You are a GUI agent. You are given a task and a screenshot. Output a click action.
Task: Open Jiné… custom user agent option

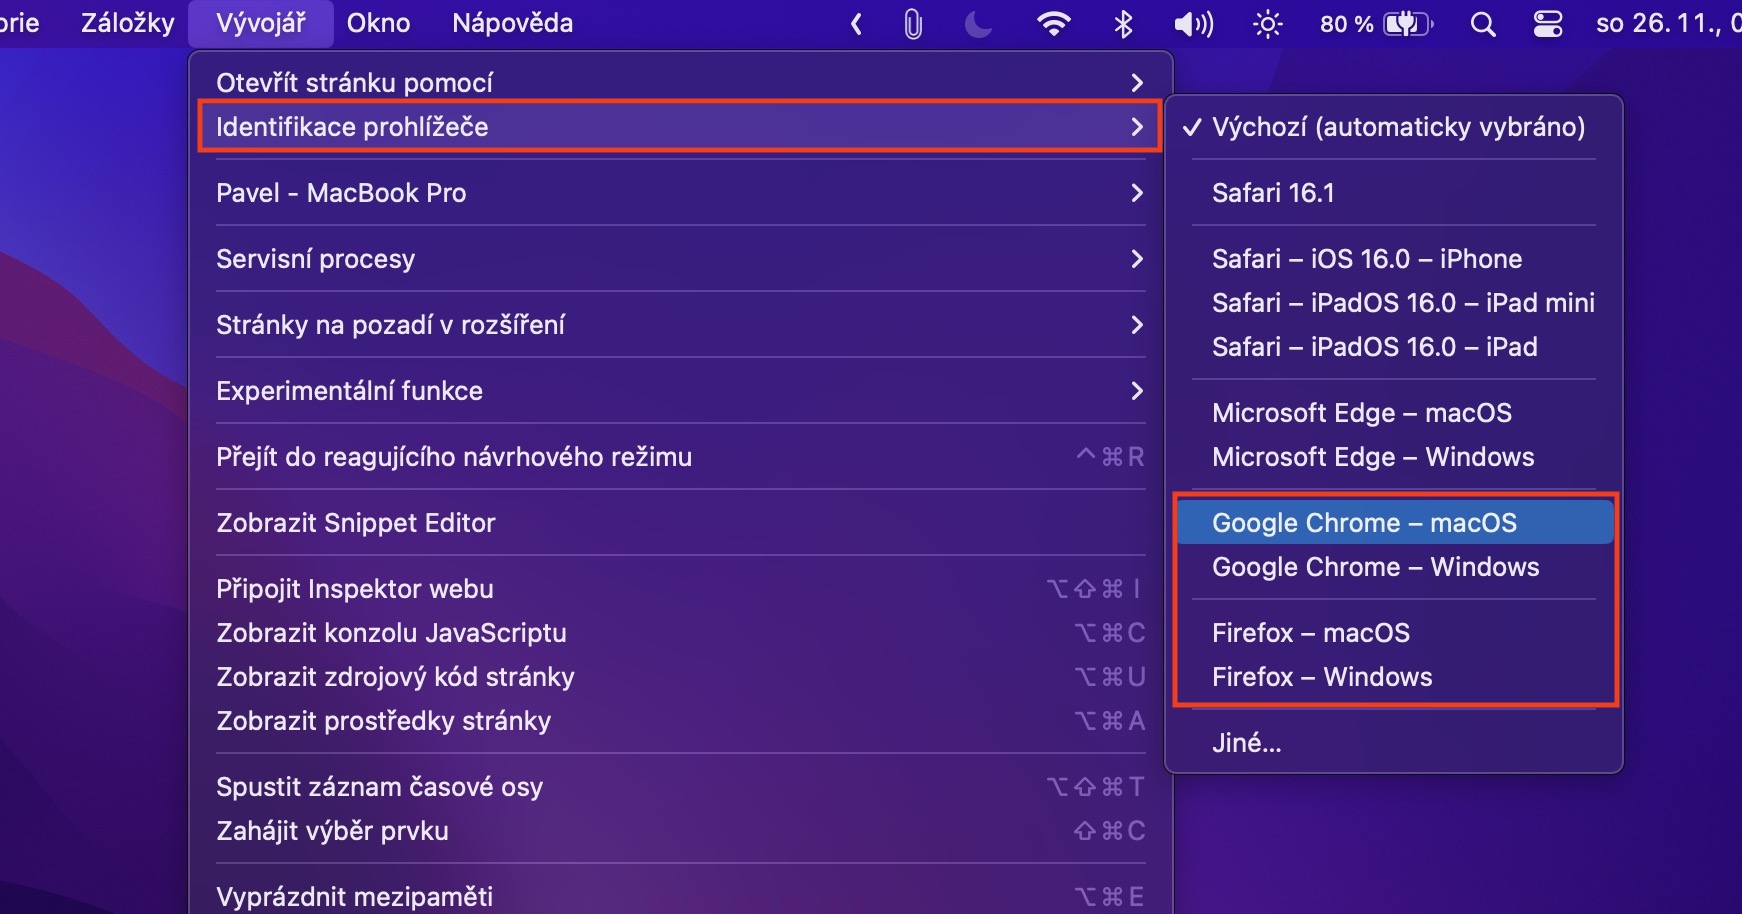point(1394,743)
